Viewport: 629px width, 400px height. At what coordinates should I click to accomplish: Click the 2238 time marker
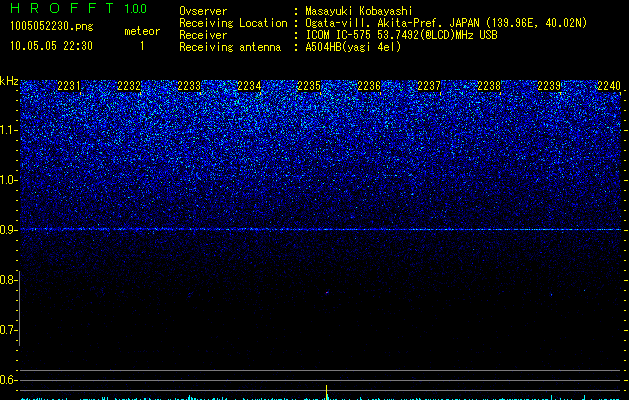(x=489, y=86)
